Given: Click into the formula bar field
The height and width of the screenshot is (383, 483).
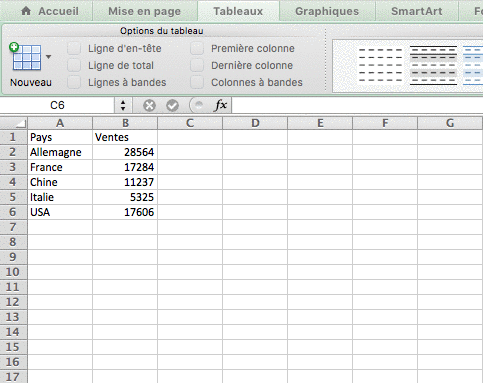Looking at the screenshot, I should coord(357,105).
